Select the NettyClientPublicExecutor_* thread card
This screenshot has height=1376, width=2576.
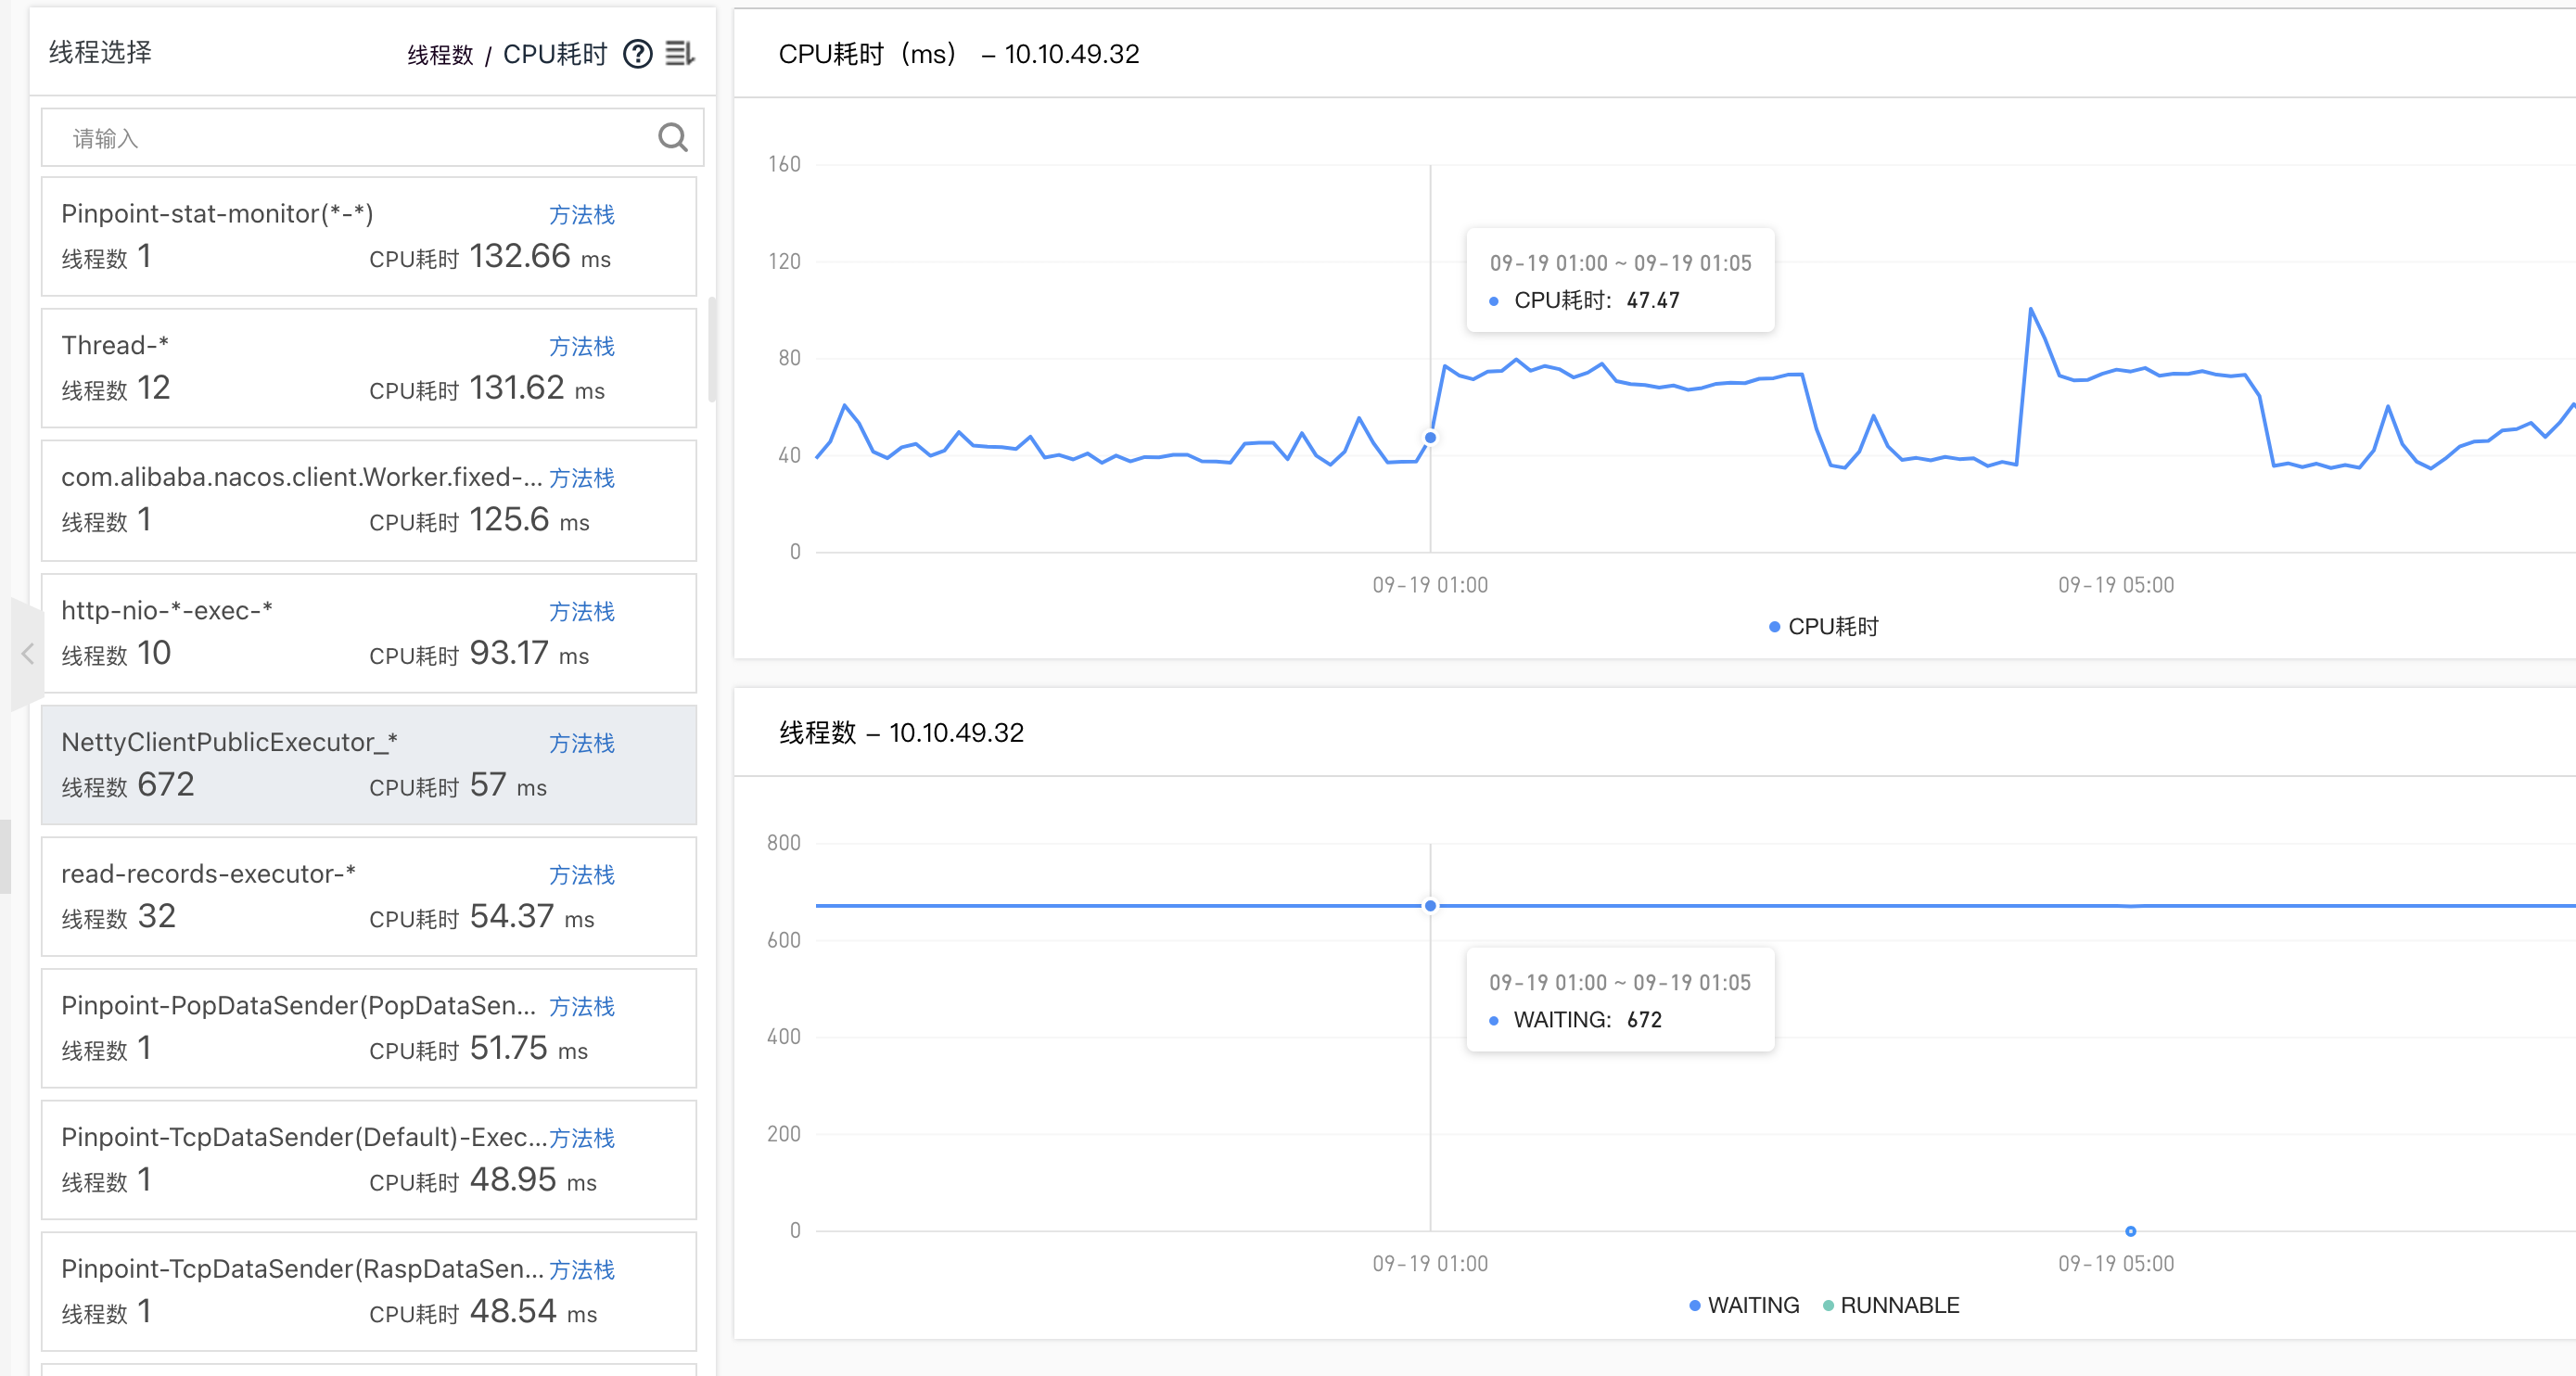[x=369, y=766]
